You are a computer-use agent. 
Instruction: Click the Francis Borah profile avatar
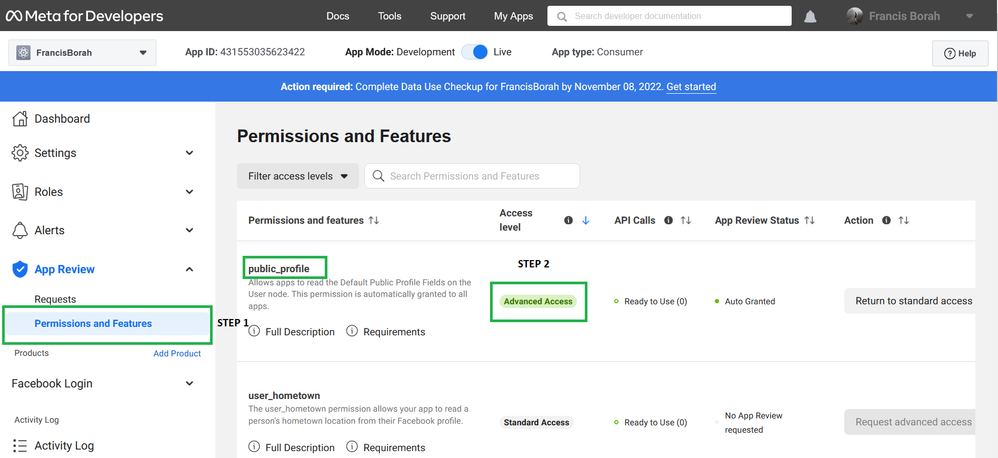(854, 16)
